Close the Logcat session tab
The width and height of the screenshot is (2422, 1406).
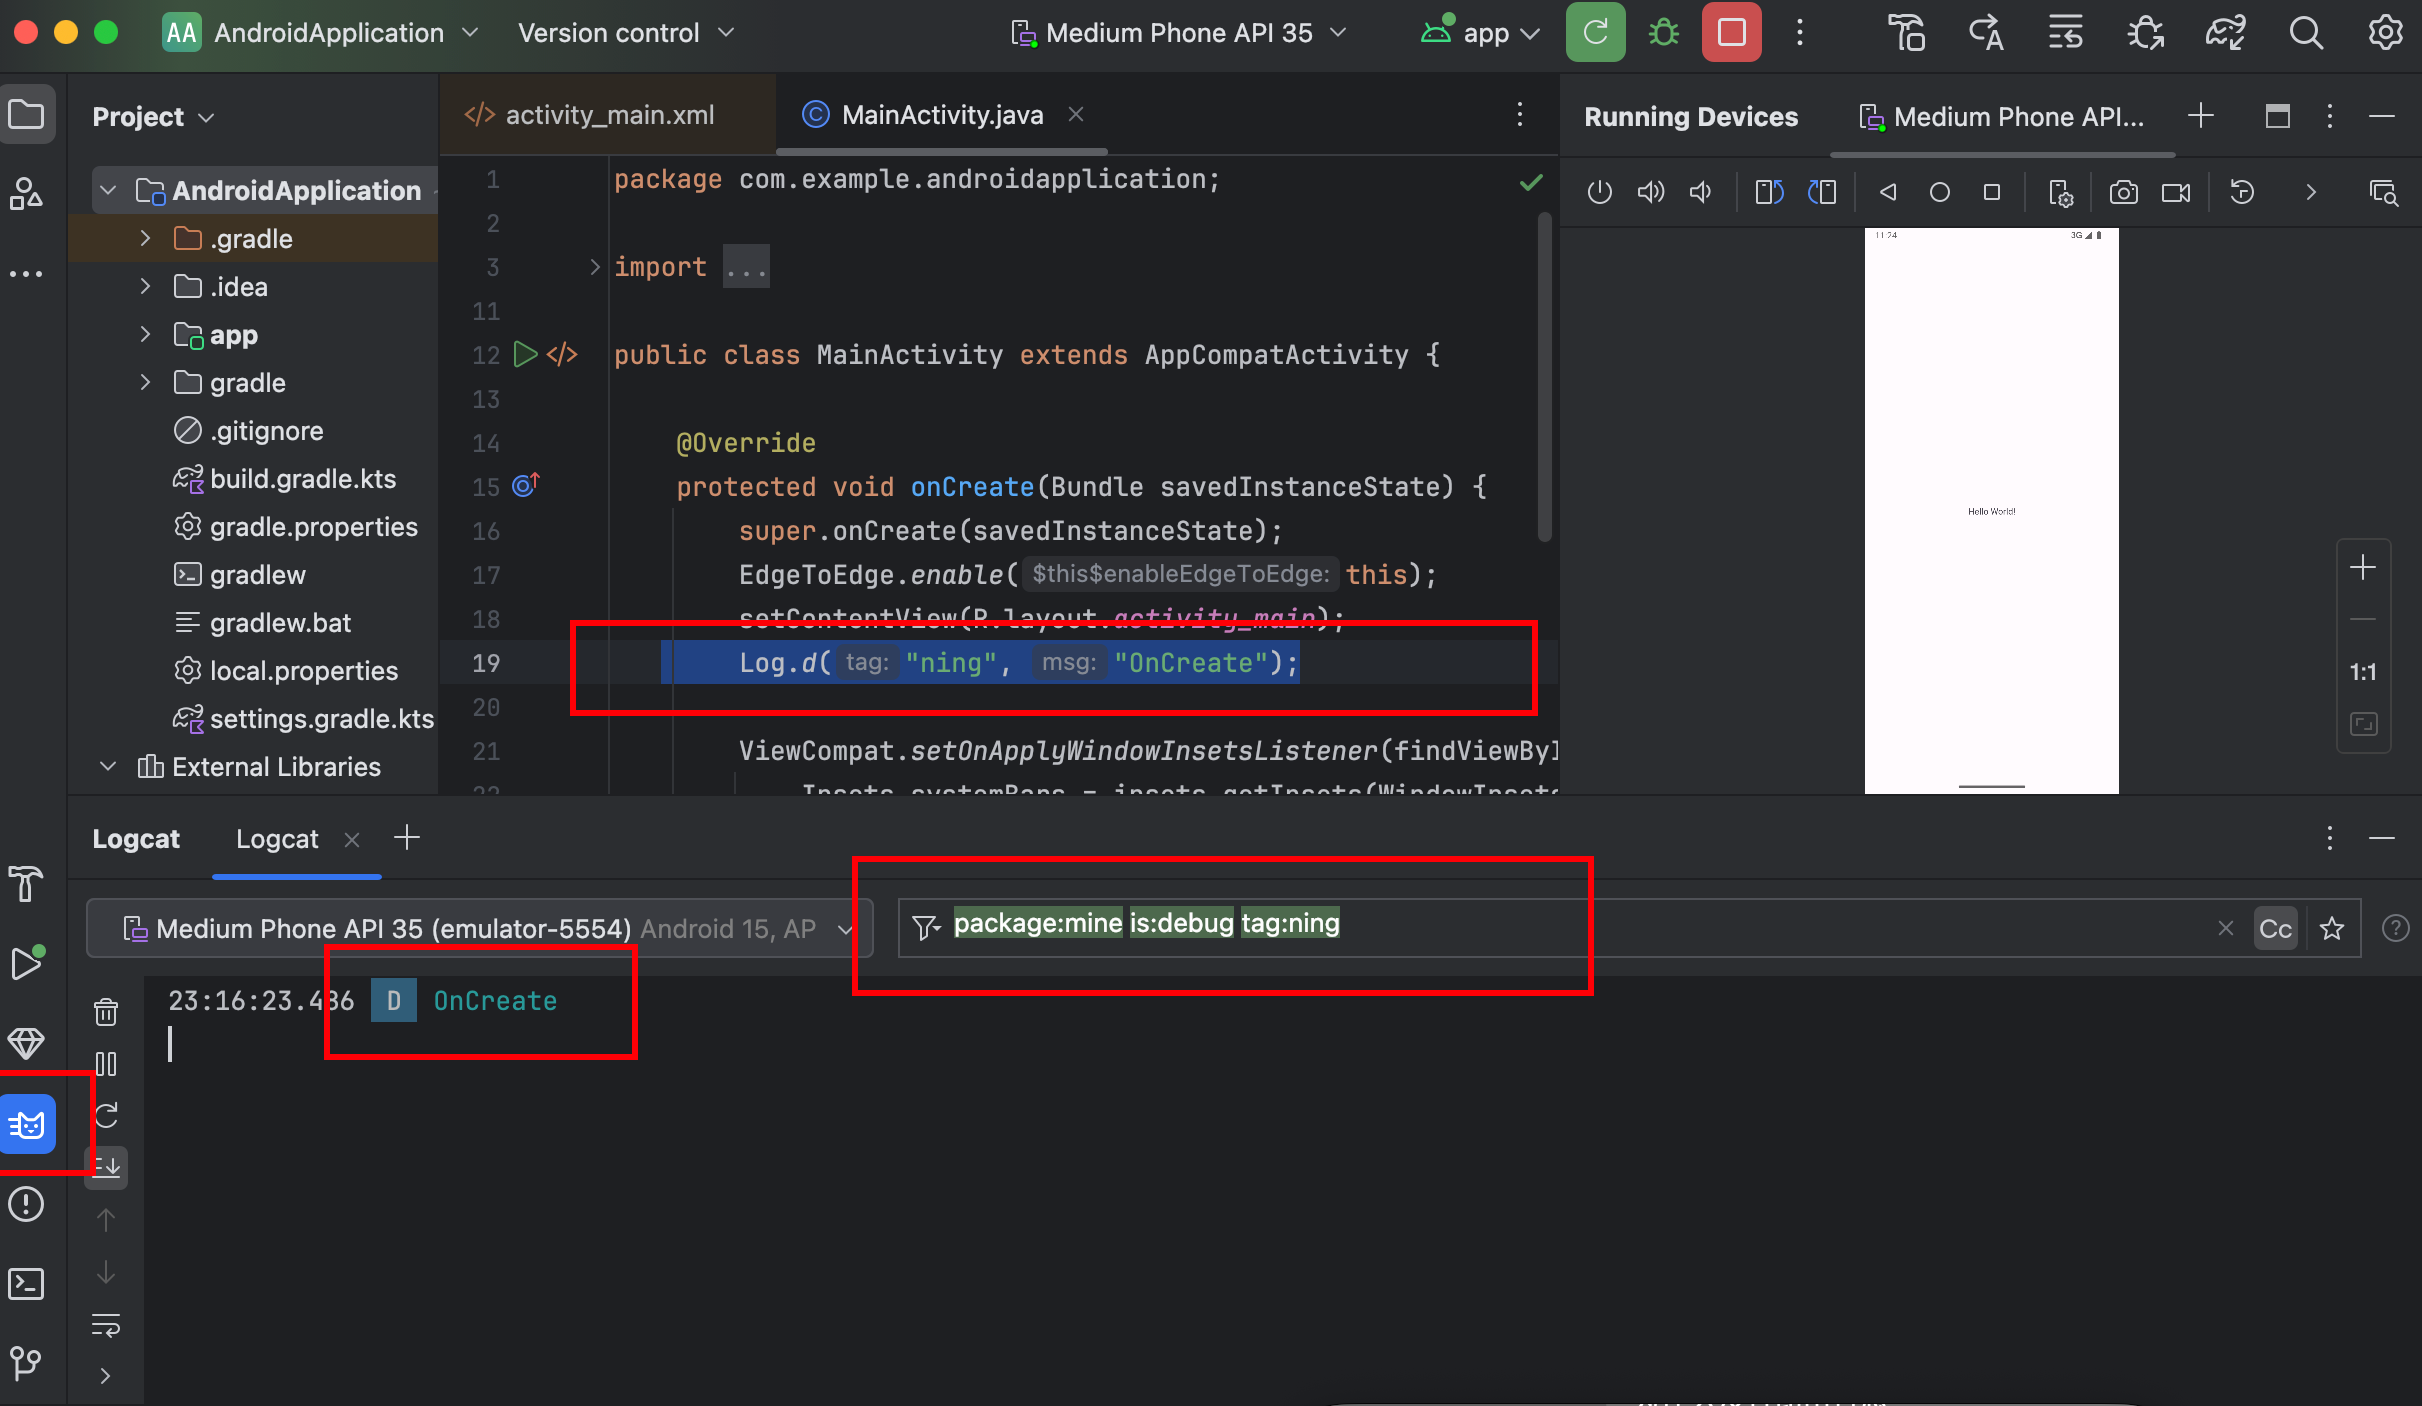pos(352,840)
